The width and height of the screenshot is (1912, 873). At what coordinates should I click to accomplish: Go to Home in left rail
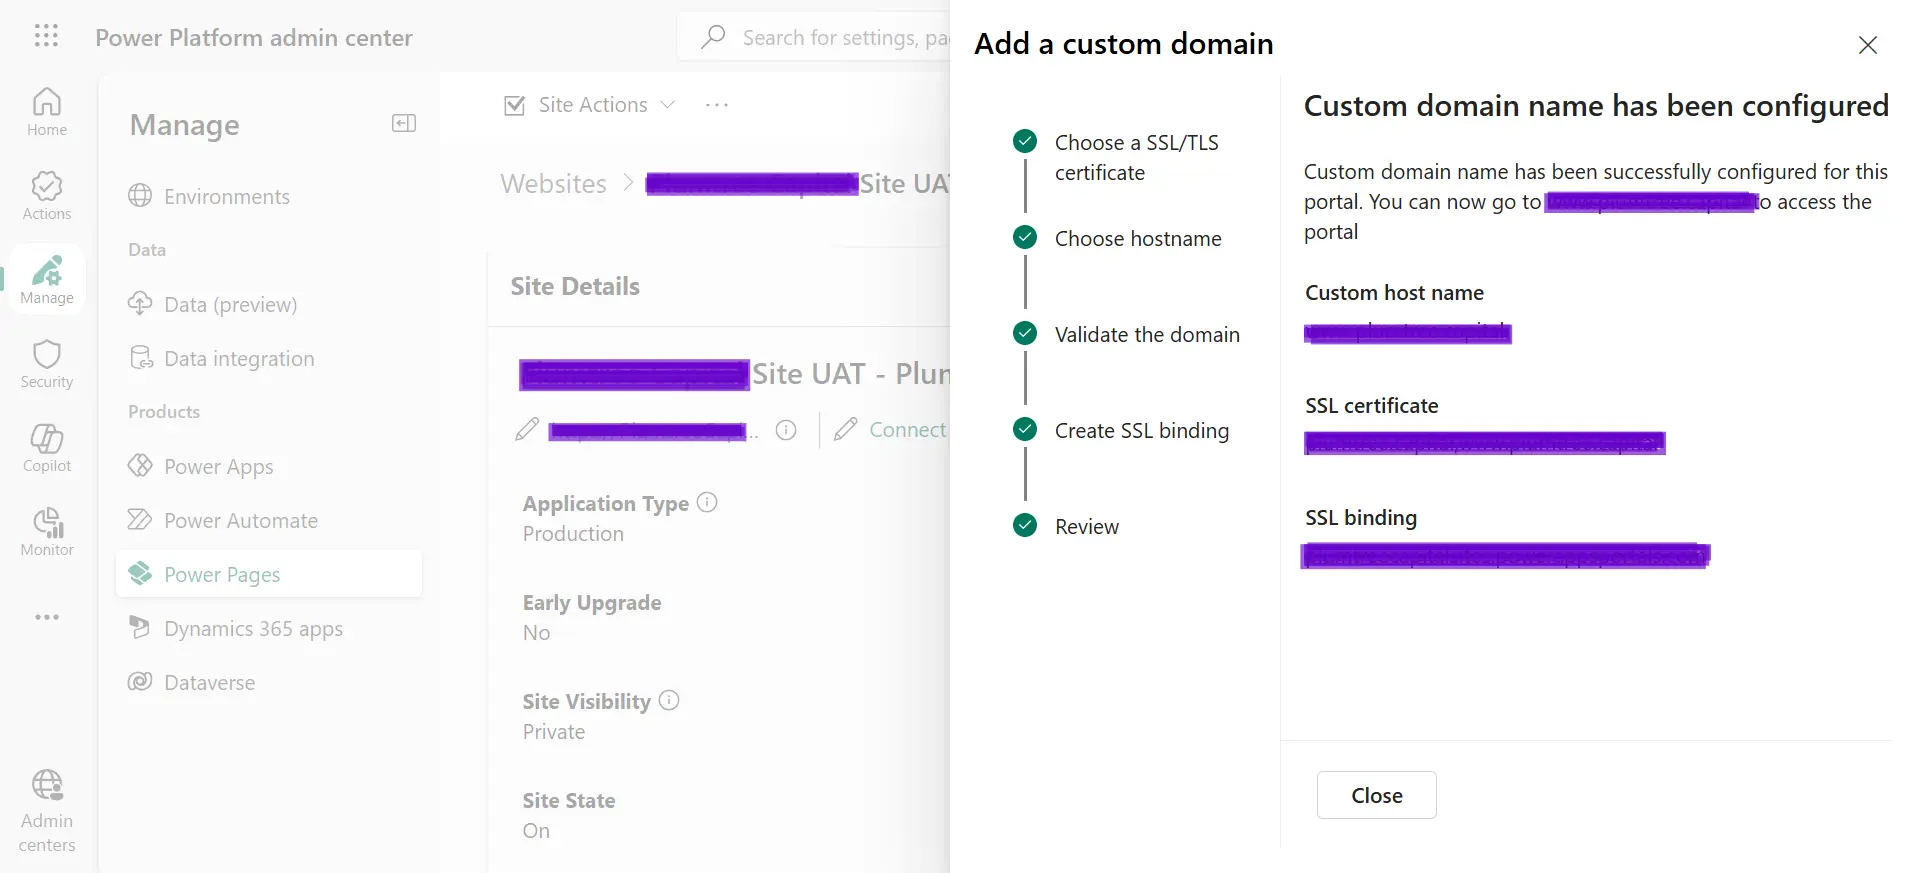[x=47, y=112]
